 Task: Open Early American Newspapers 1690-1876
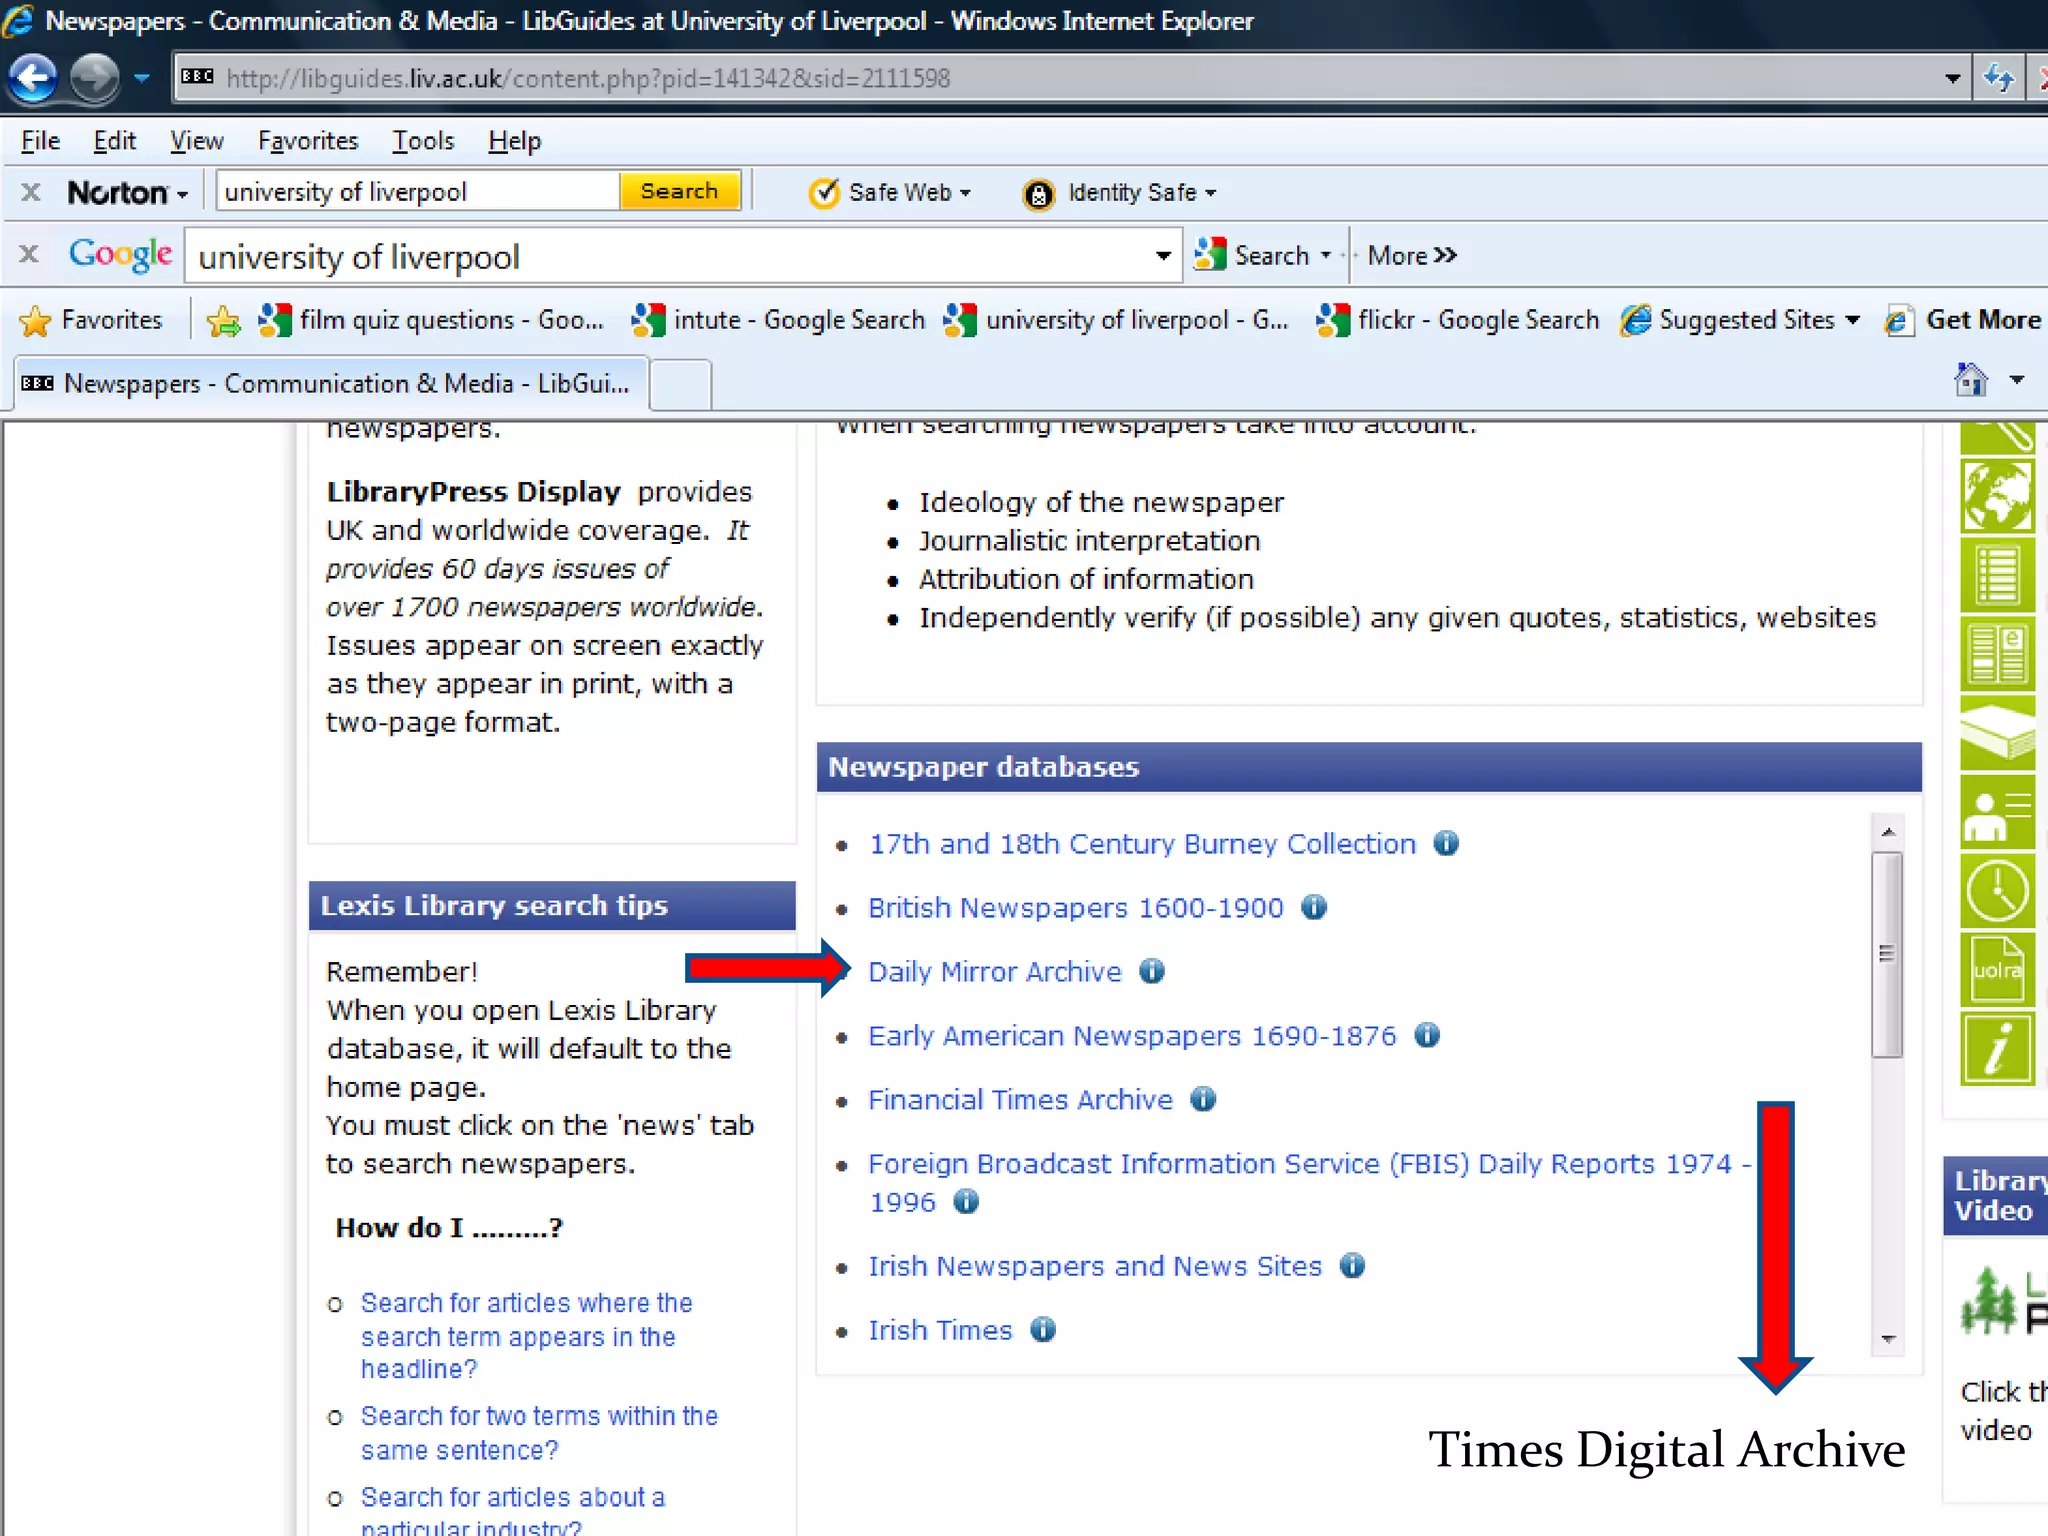click(x=1132, y=1036)
